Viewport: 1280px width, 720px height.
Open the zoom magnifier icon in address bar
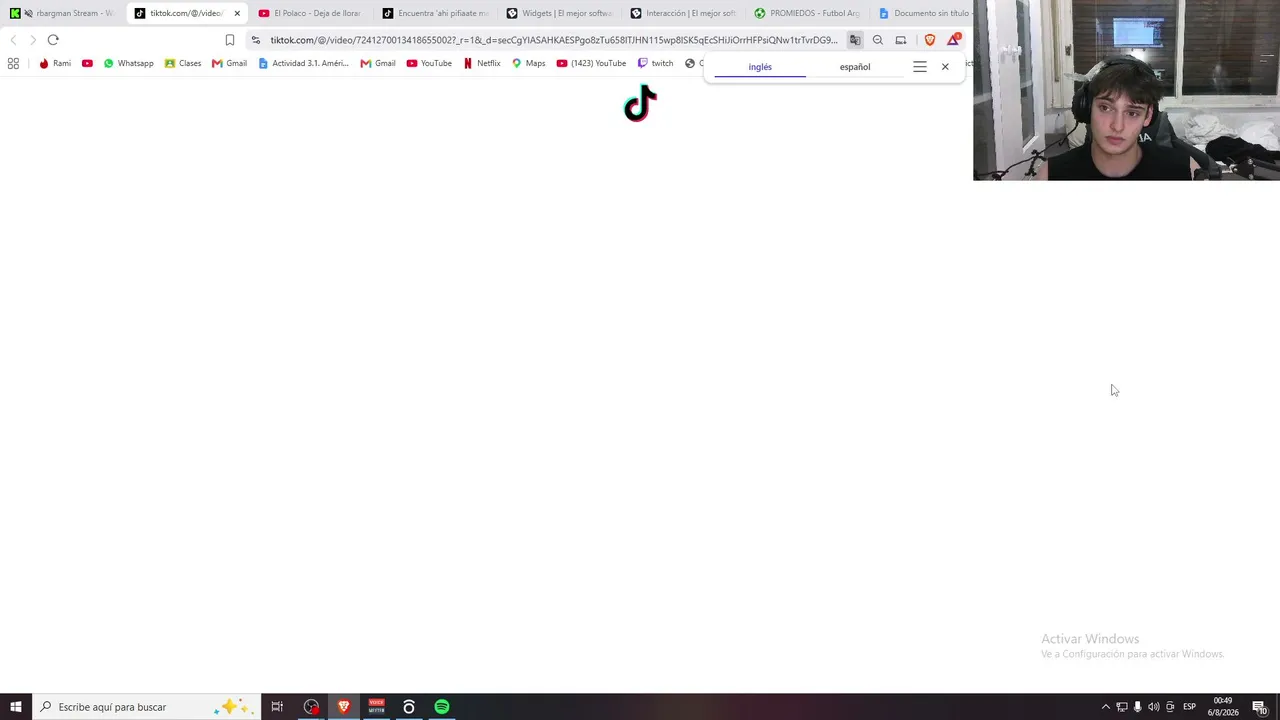(x=878, y=40)
